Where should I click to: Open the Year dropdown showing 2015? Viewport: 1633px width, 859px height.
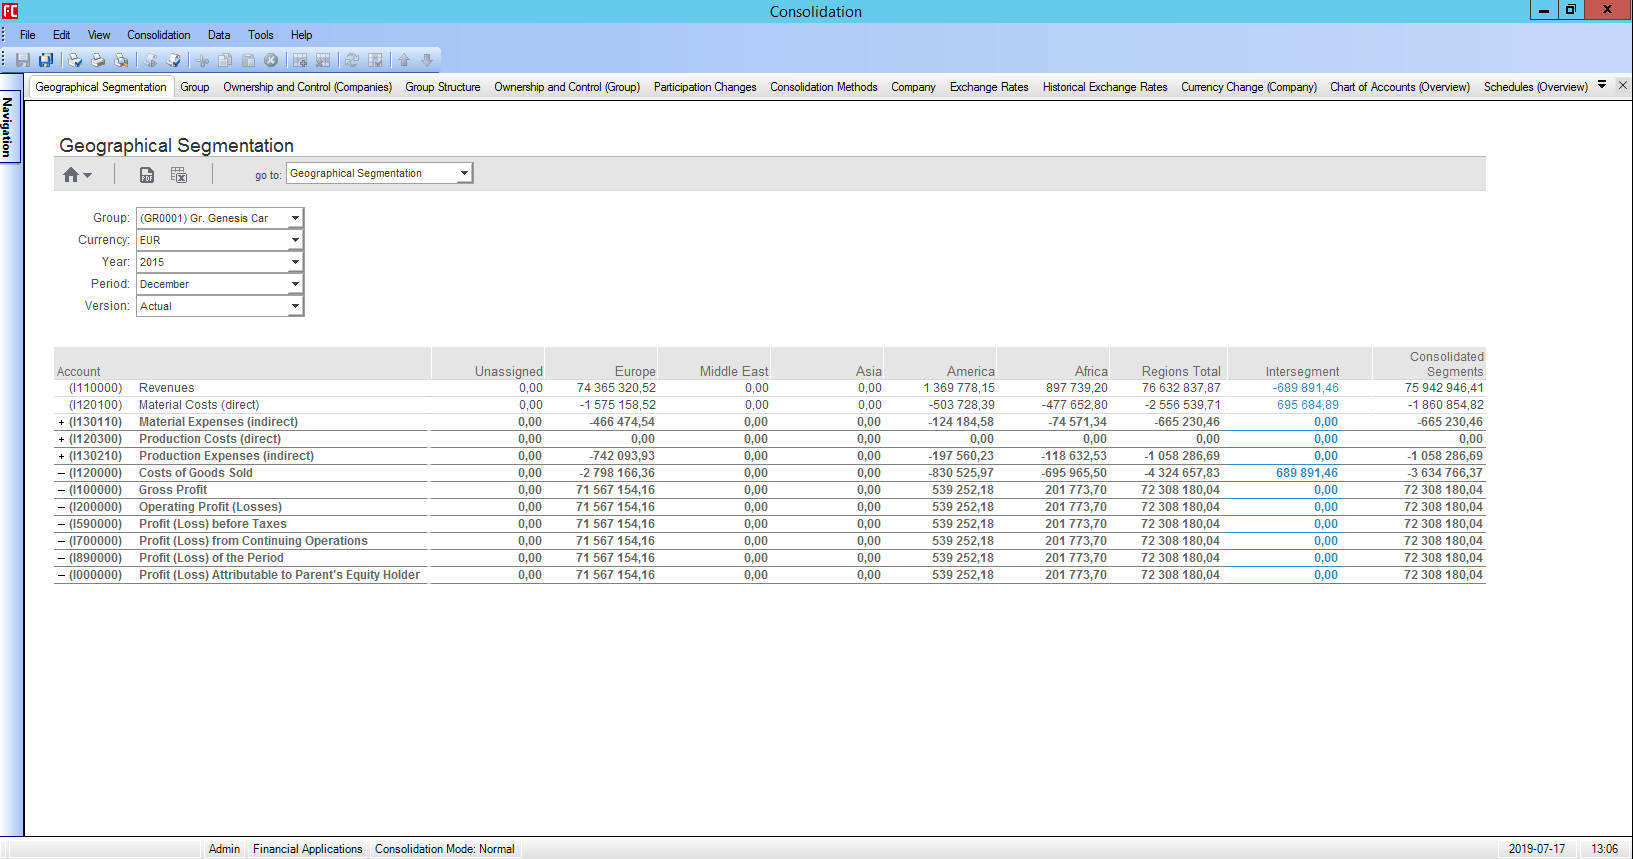[220, 262]
